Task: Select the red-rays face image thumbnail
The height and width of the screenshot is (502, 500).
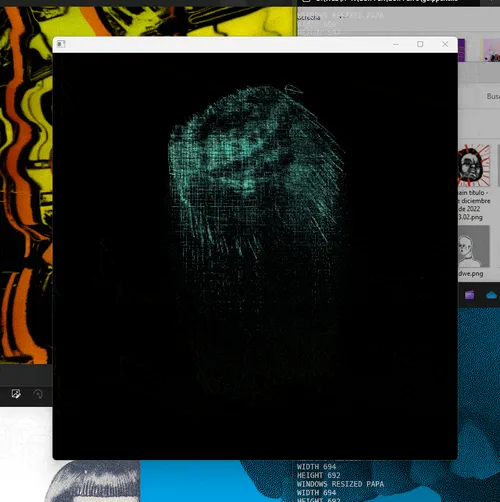Action: (474, 165)
